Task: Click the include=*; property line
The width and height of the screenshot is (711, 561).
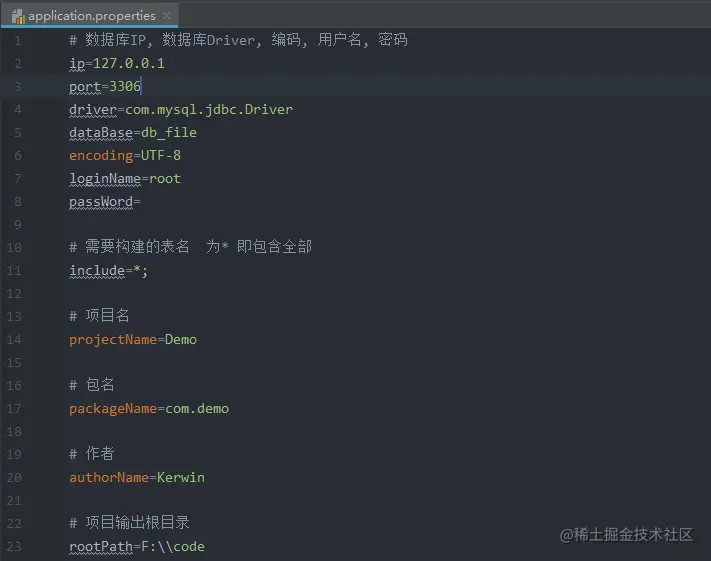Action: coord(108,271)
